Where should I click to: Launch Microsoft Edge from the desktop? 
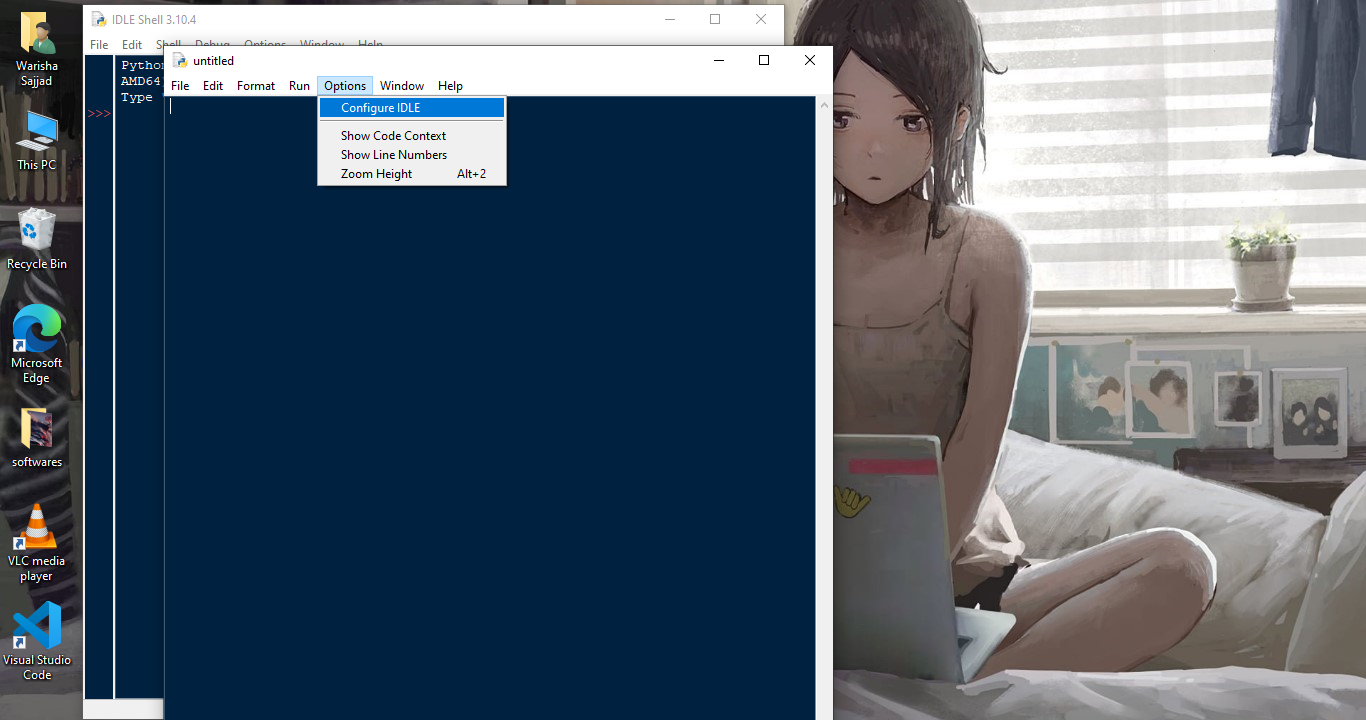point(37,345)
